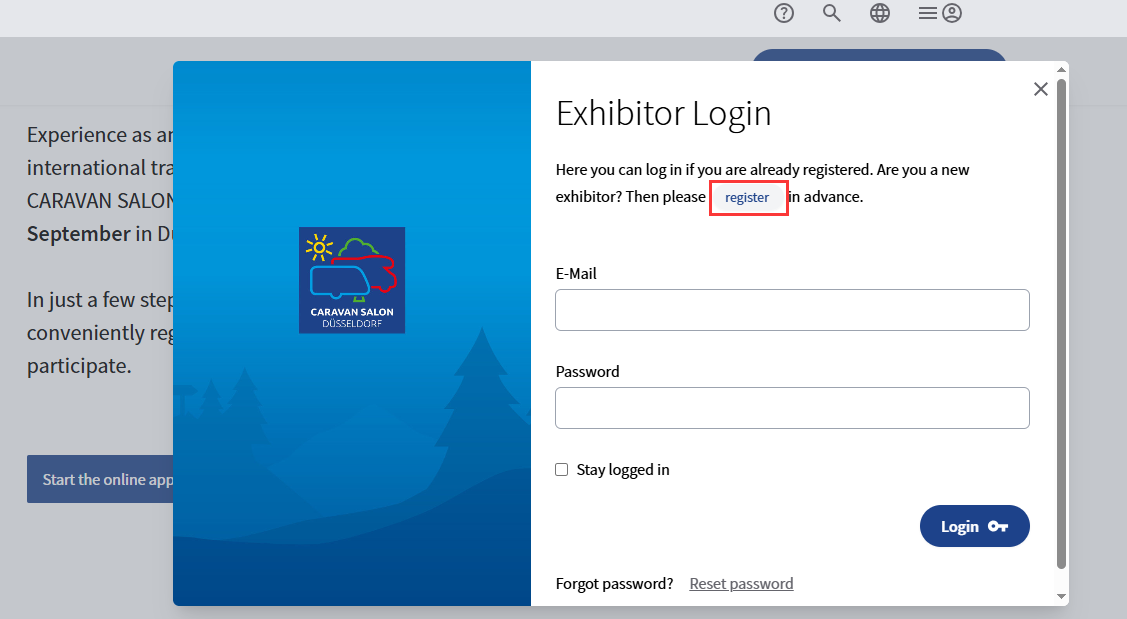Focus the Password input field
This screenshot has height=619, width=1127.
tap(792, 408)
